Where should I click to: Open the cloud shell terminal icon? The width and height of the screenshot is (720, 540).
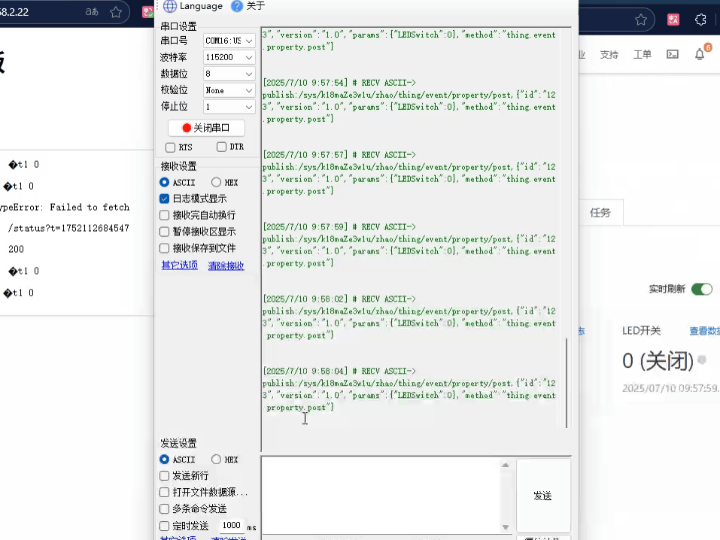click(672, 55)
